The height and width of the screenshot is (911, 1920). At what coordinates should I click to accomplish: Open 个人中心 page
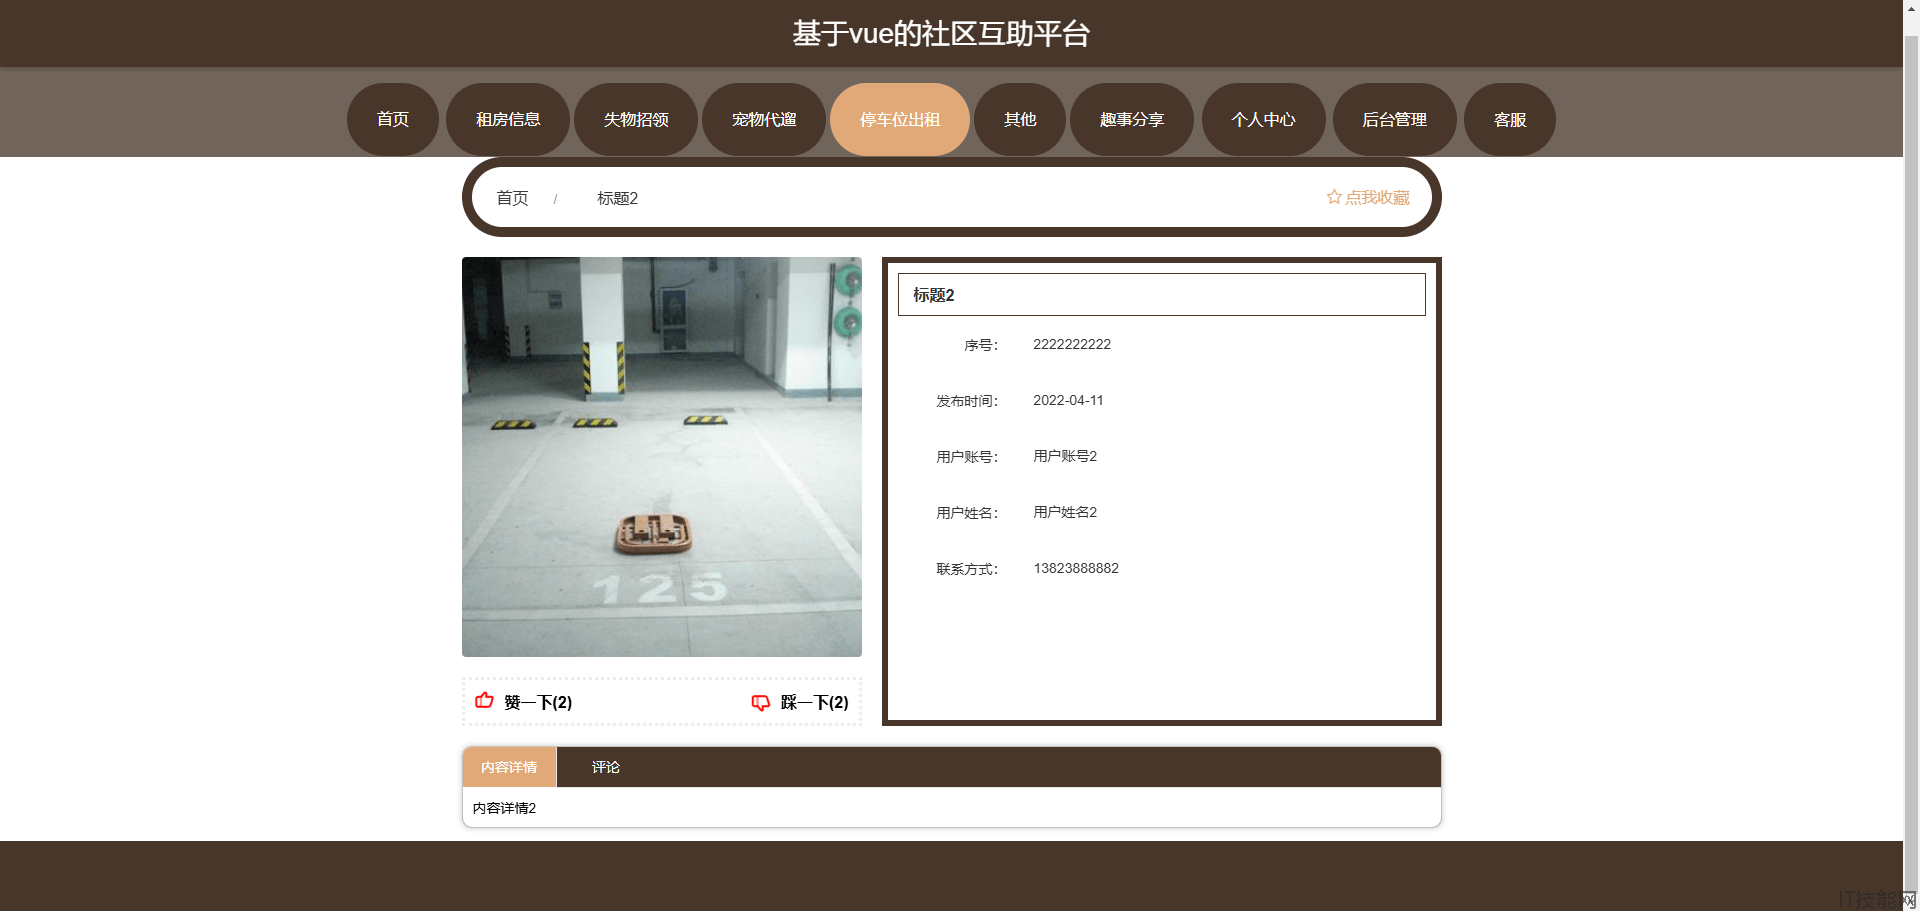1264,119
